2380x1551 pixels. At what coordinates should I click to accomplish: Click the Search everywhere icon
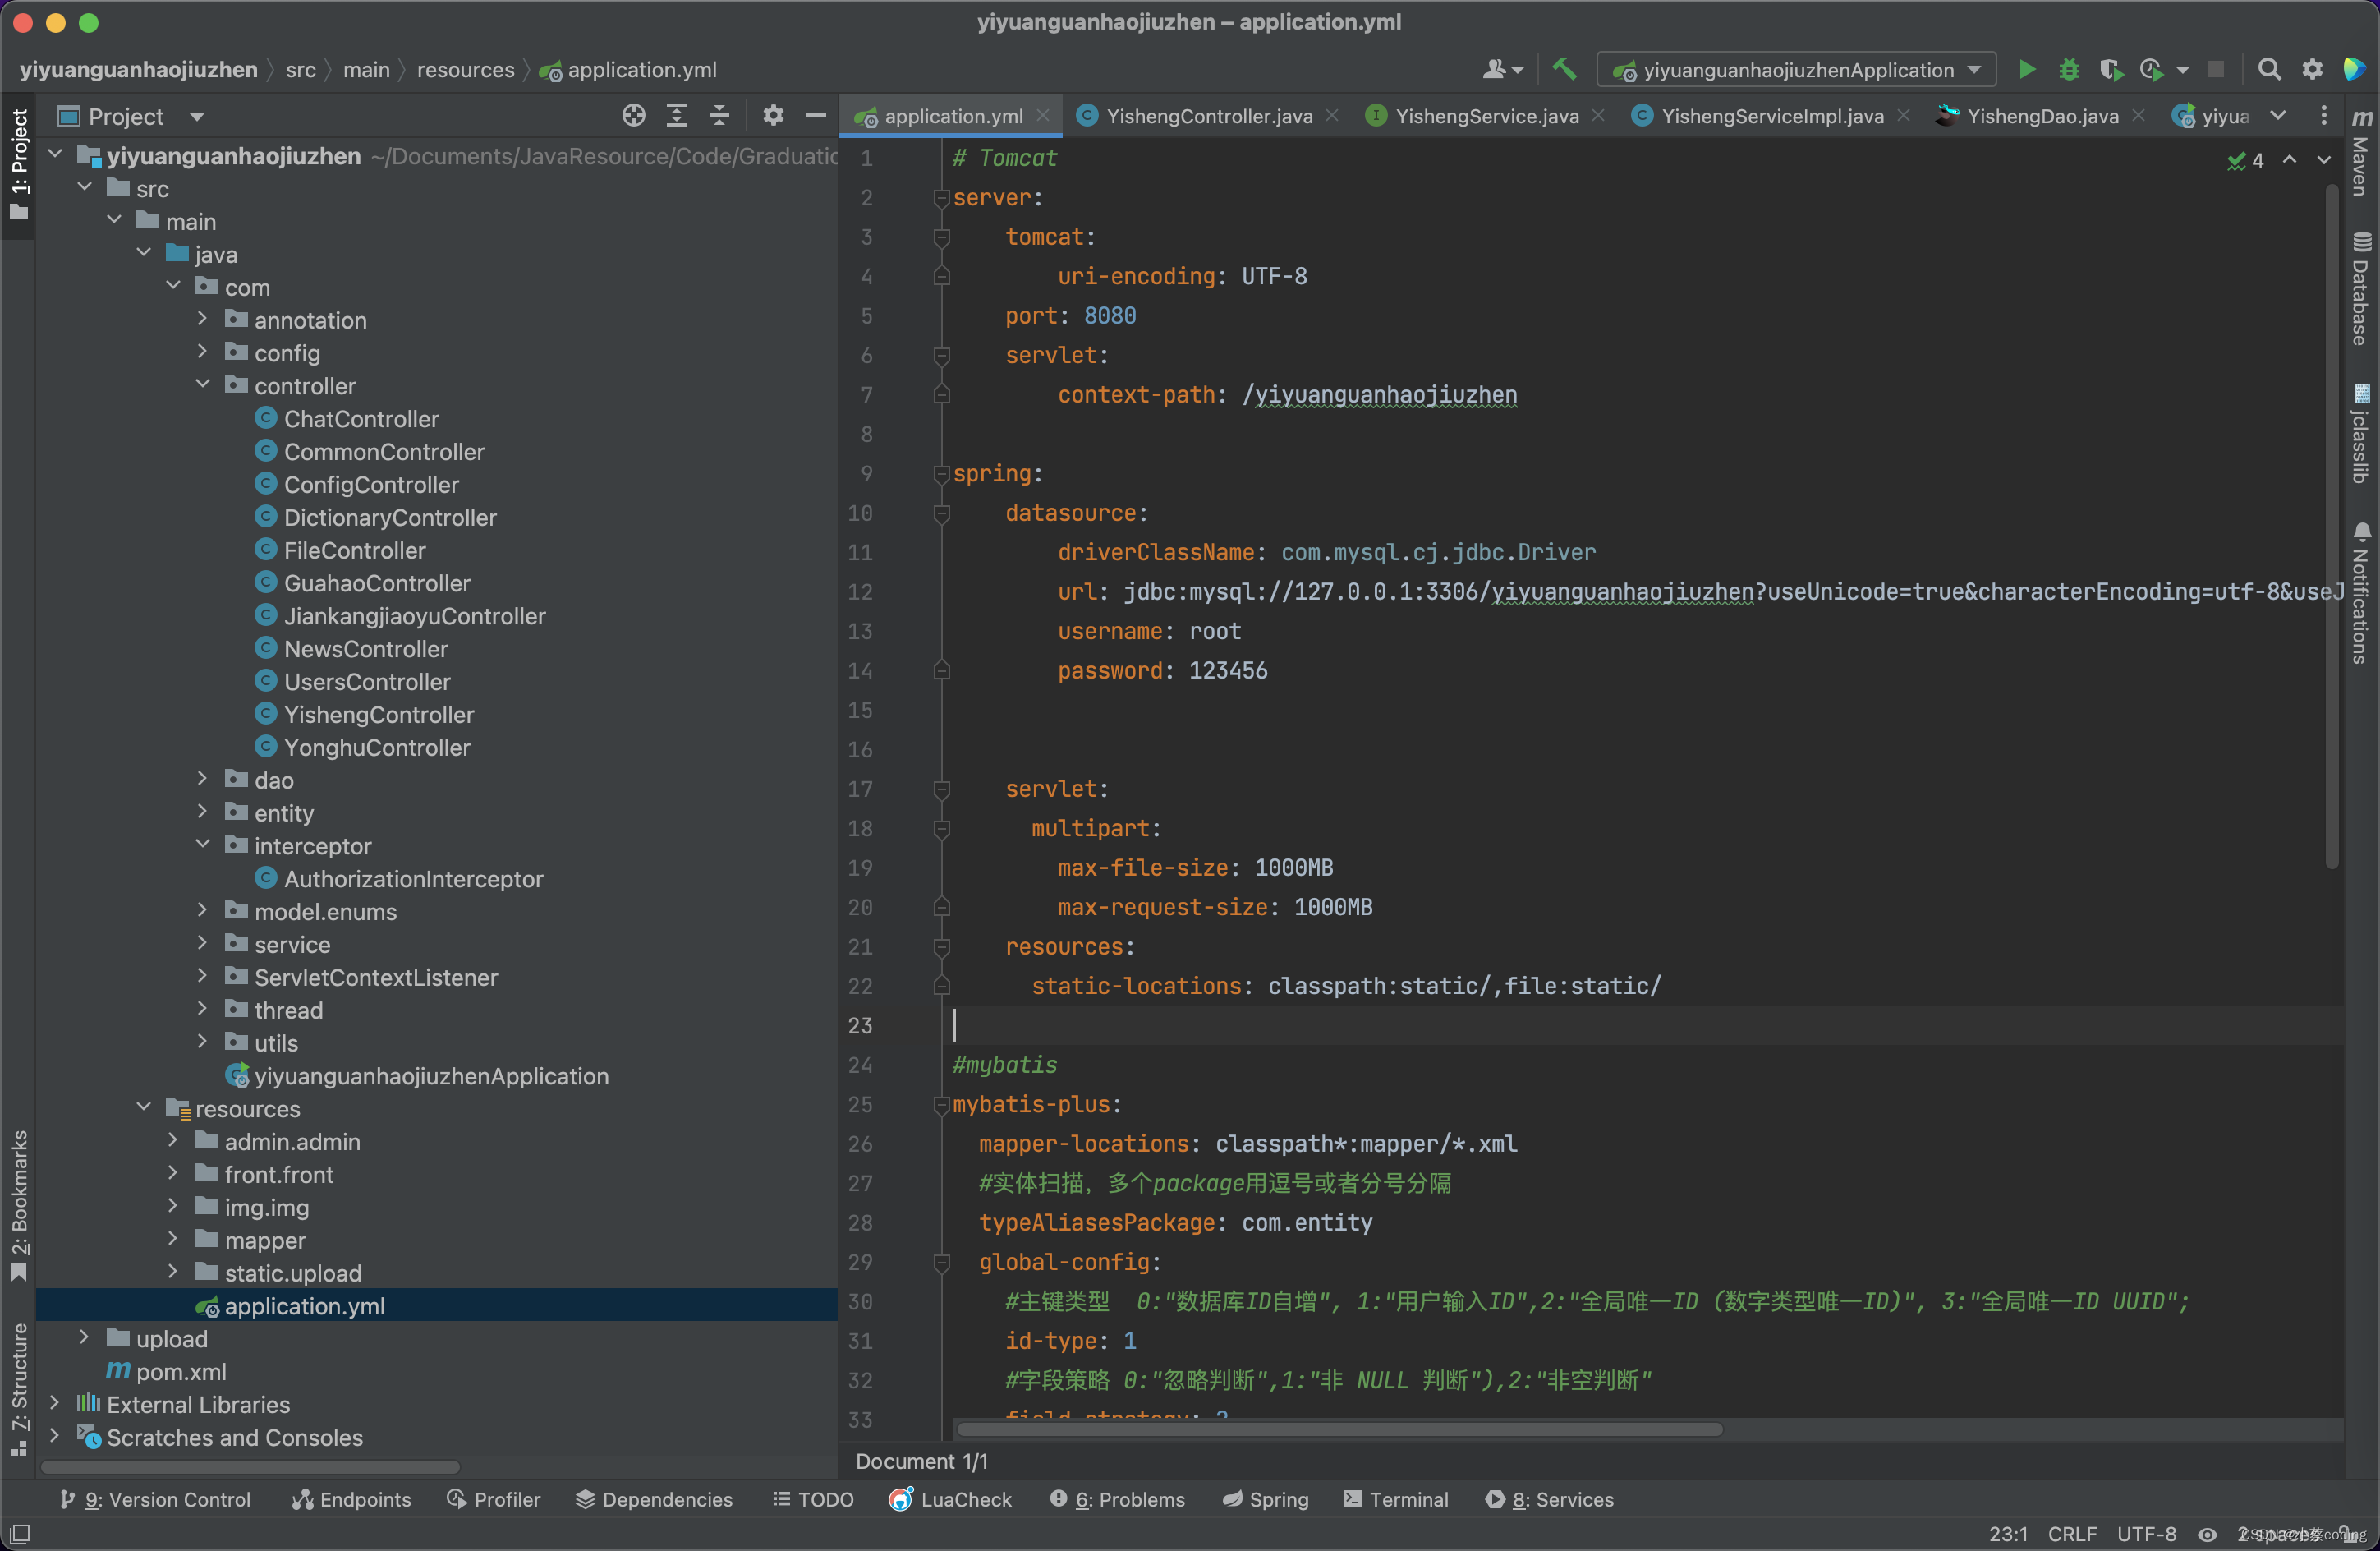coord(2269,69)
